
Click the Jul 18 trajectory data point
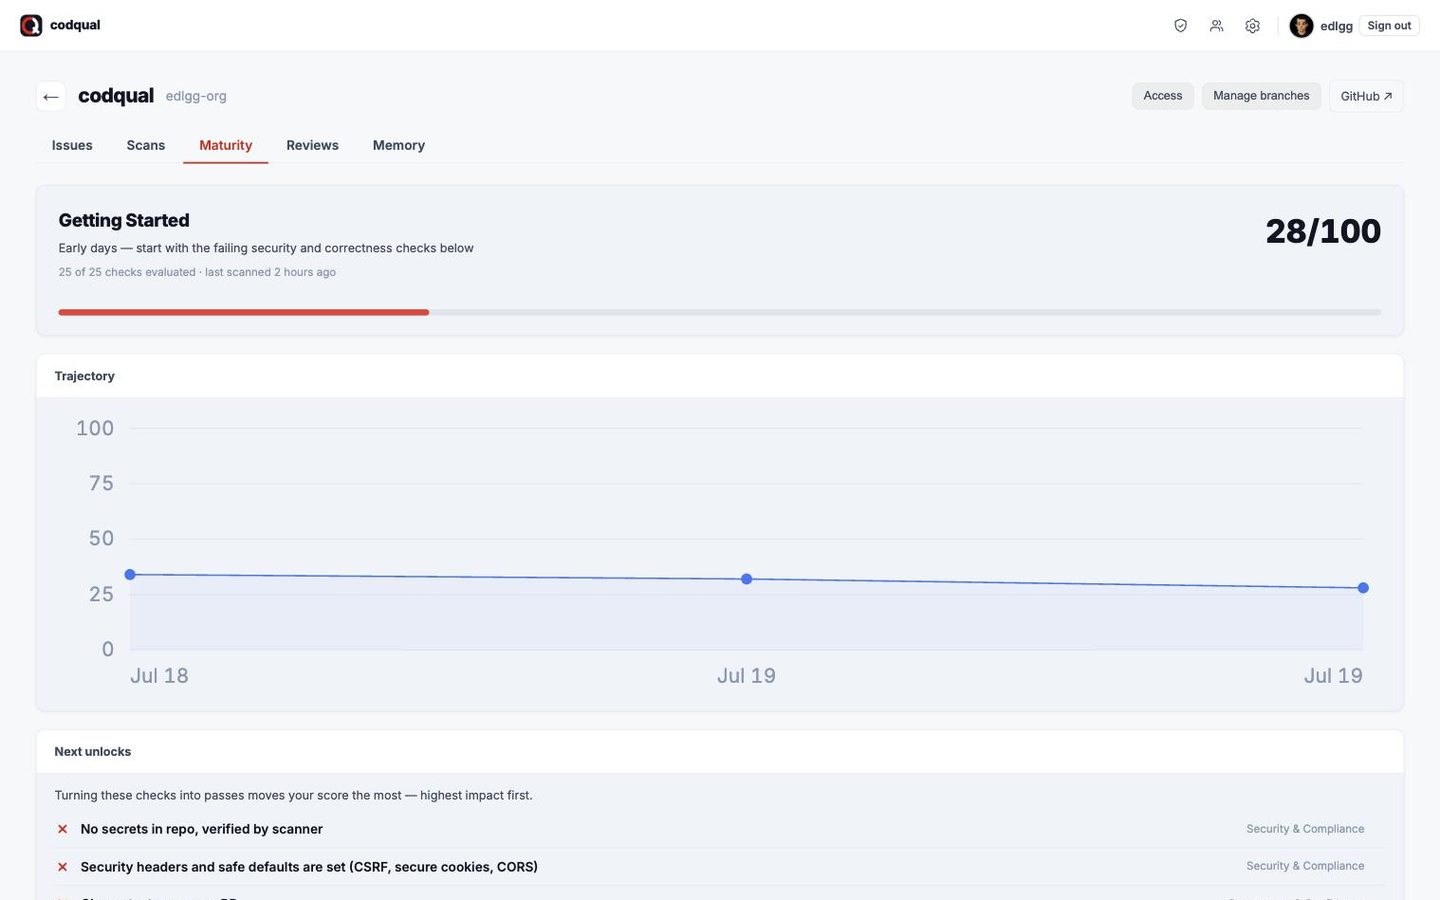130,575
